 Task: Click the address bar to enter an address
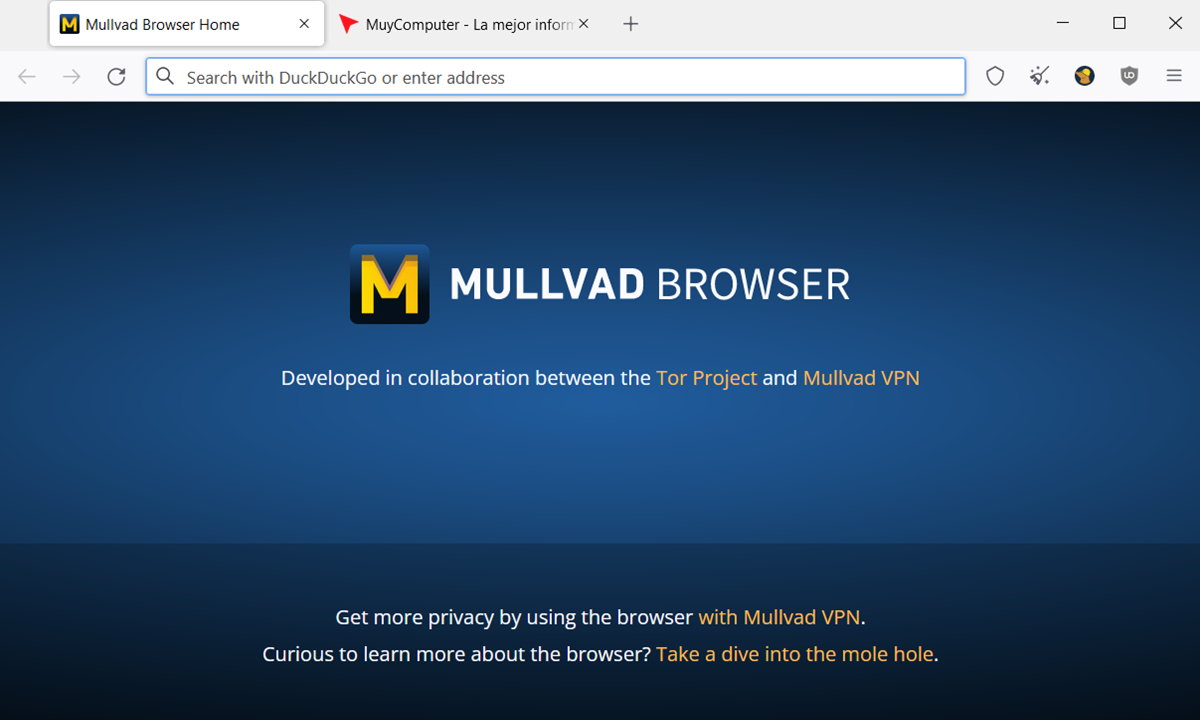[550, 76]
